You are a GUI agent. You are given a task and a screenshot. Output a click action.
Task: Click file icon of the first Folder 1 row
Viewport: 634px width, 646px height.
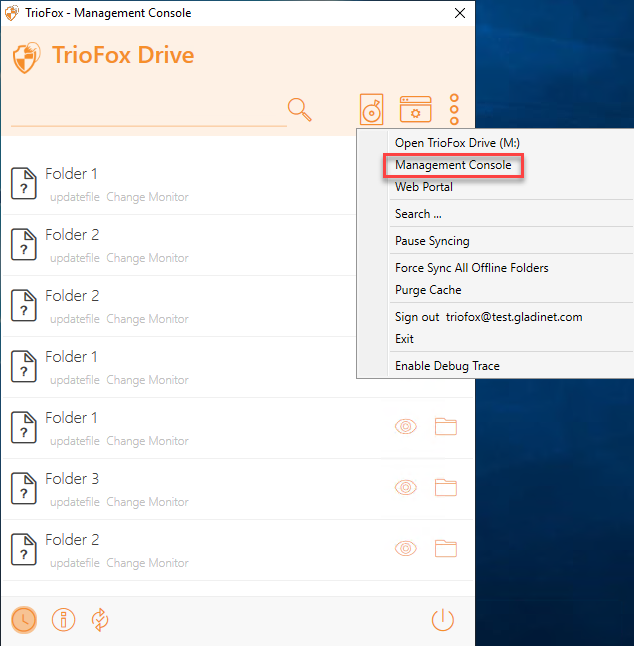(x=23, y=183)
